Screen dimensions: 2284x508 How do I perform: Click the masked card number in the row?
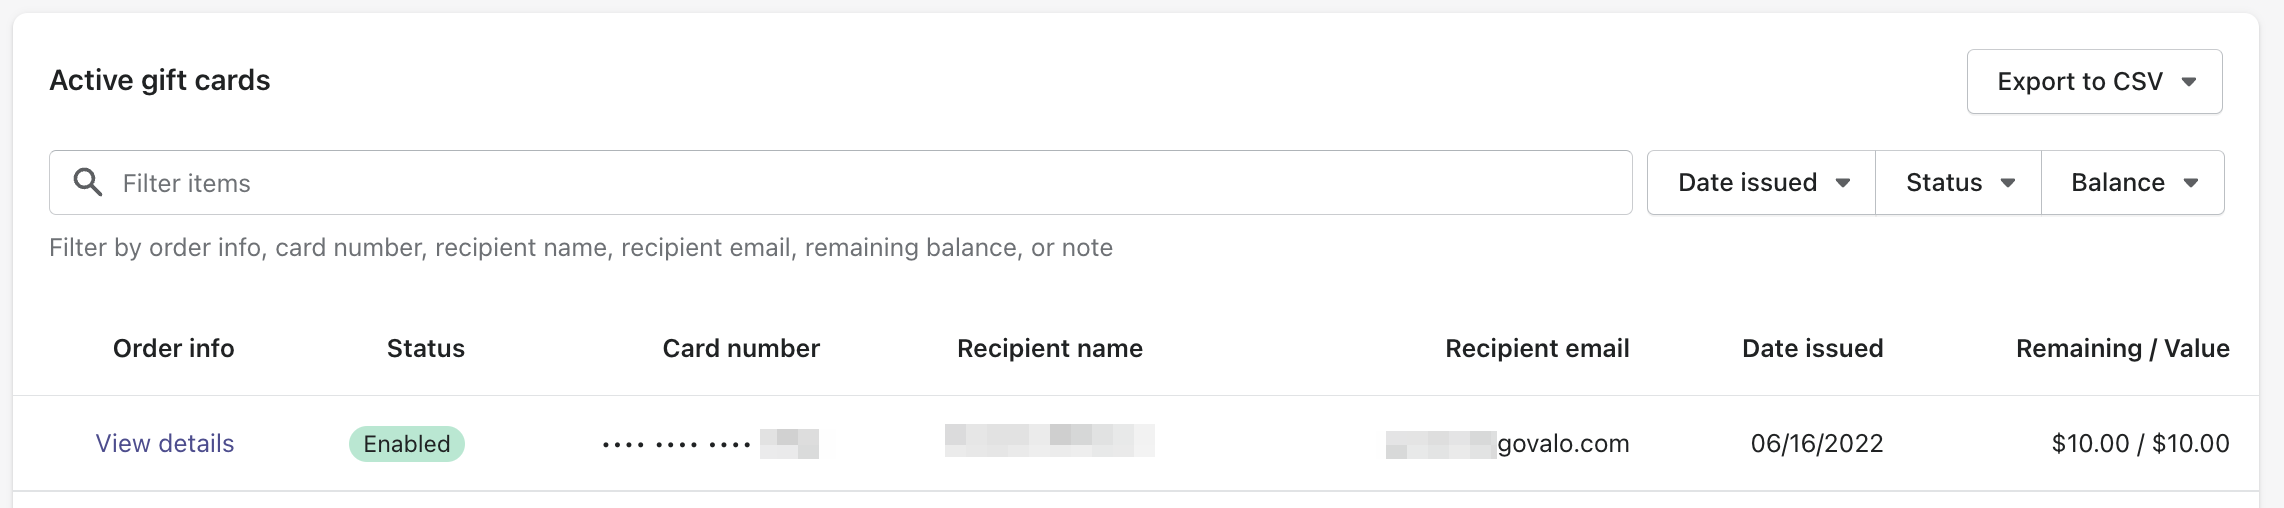[x=710, y=443]
